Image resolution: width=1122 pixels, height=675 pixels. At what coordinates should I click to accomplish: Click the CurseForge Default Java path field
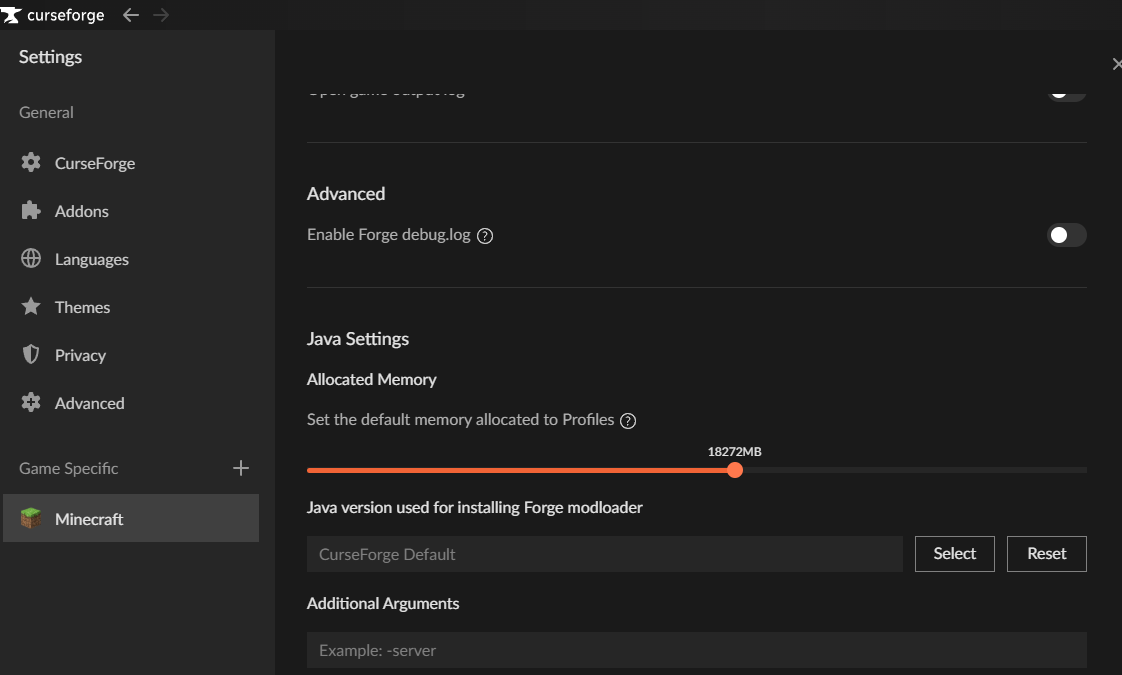pyautogui.click(x=605, y=554)
